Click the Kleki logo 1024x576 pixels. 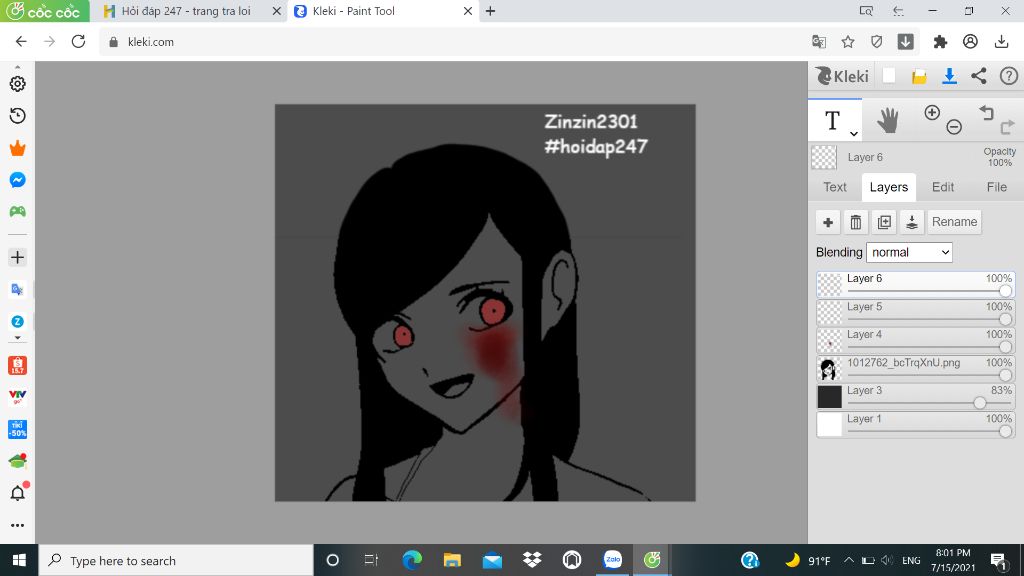pyautogui.click(x=842, y=76)
